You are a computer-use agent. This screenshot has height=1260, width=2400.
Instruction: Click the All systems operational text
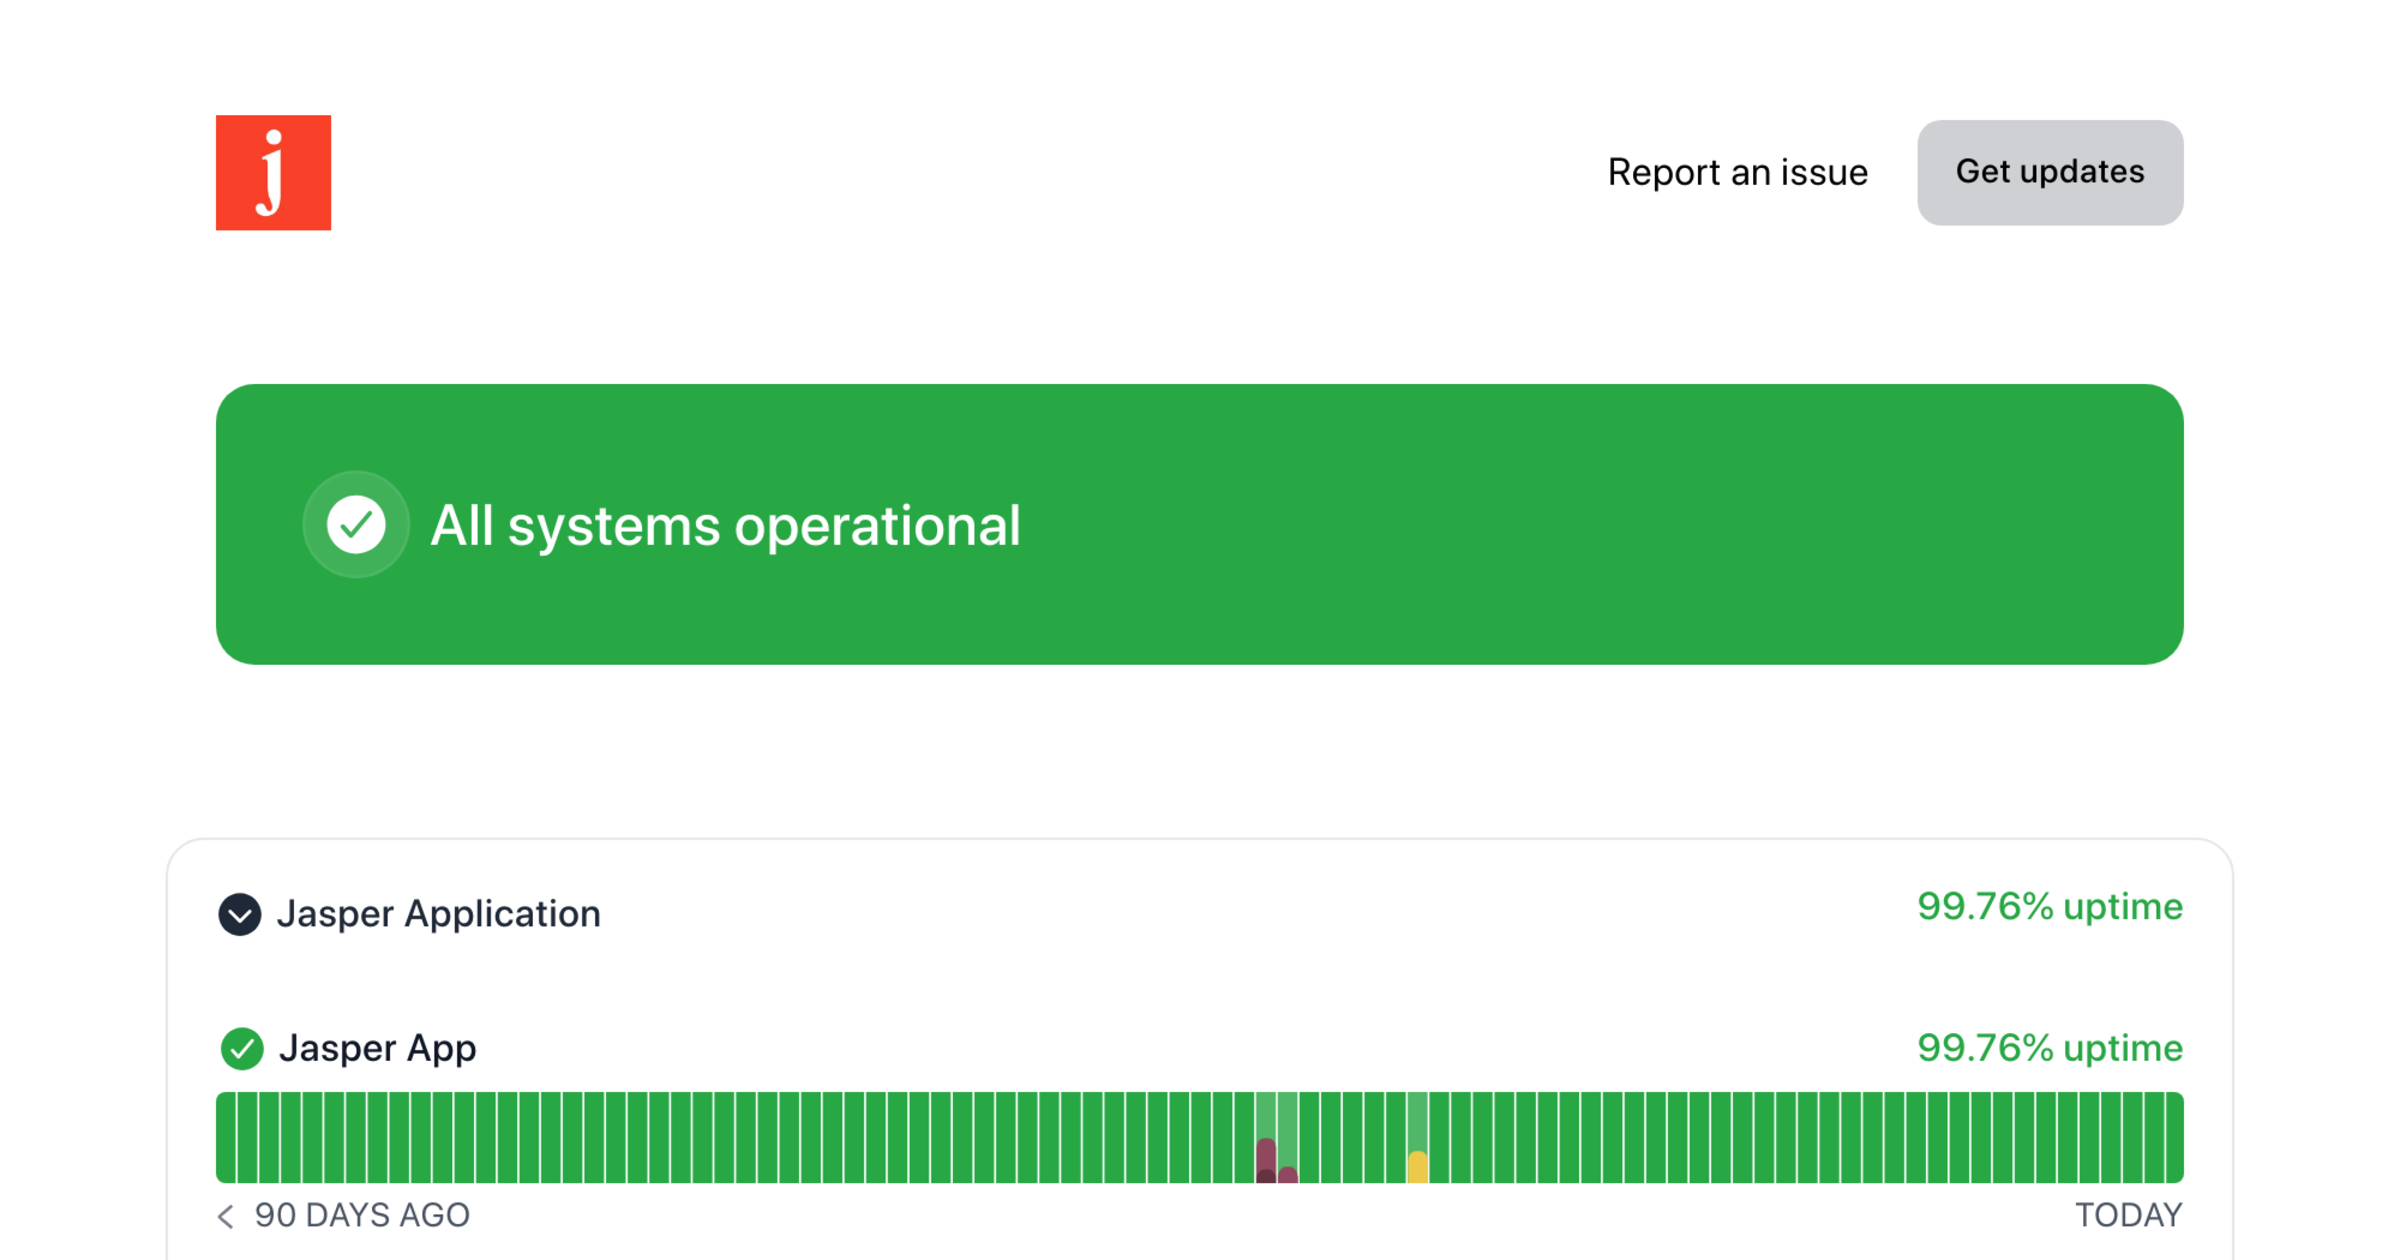(725, 525)
